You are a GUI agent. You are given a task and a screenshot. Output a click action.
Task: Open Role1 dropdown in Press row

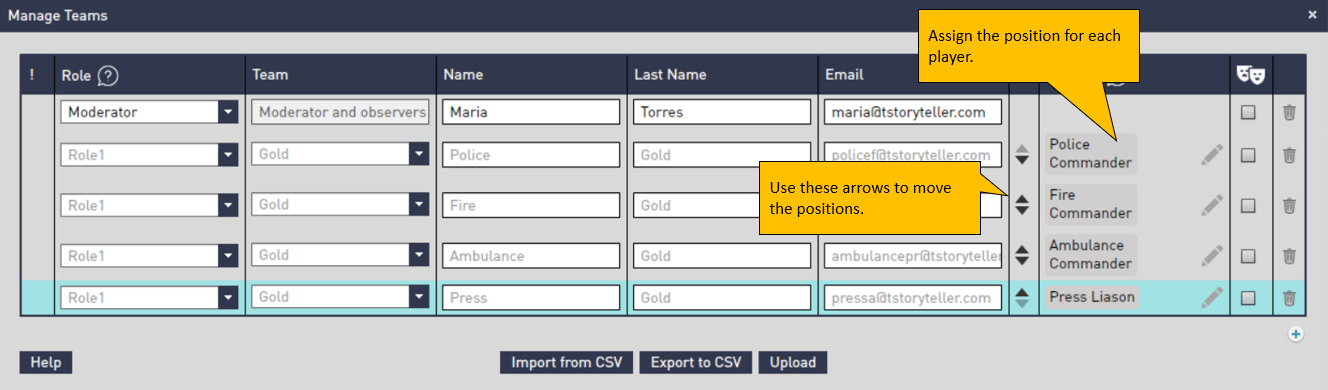click(228, 297)
